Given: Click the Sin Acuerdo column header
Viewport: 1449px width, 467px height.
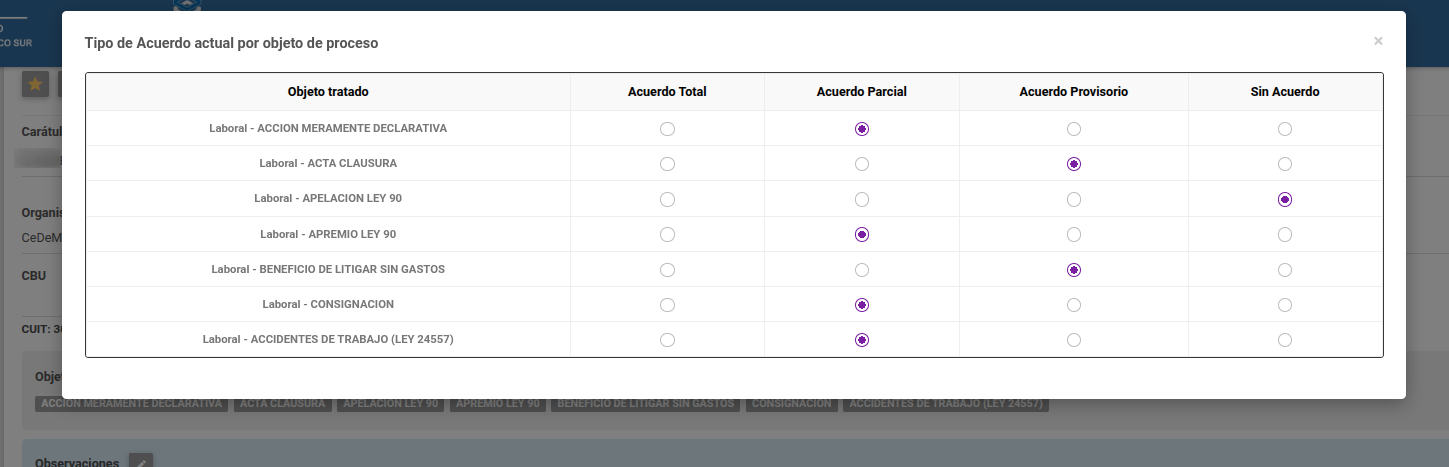Looking at the screenshot, I should (x=1285, y=92).
